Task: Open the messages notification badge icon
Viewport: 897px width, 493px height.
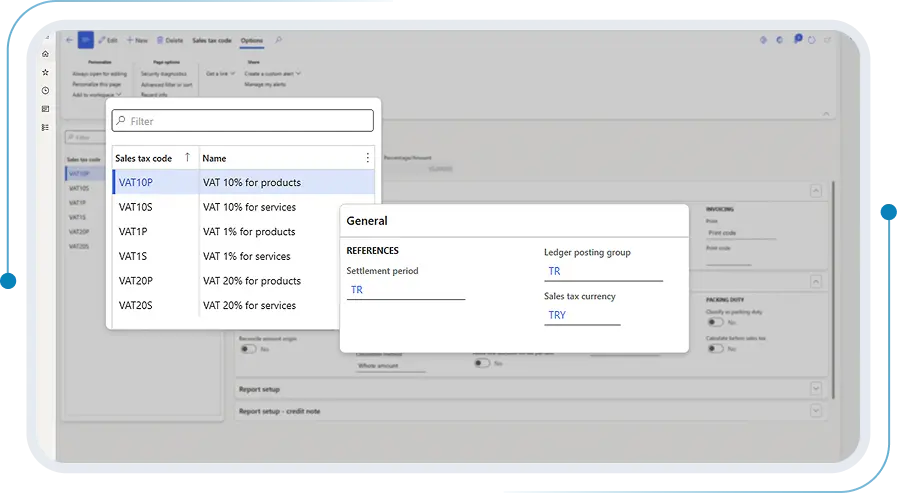Action: pos(797,39)
